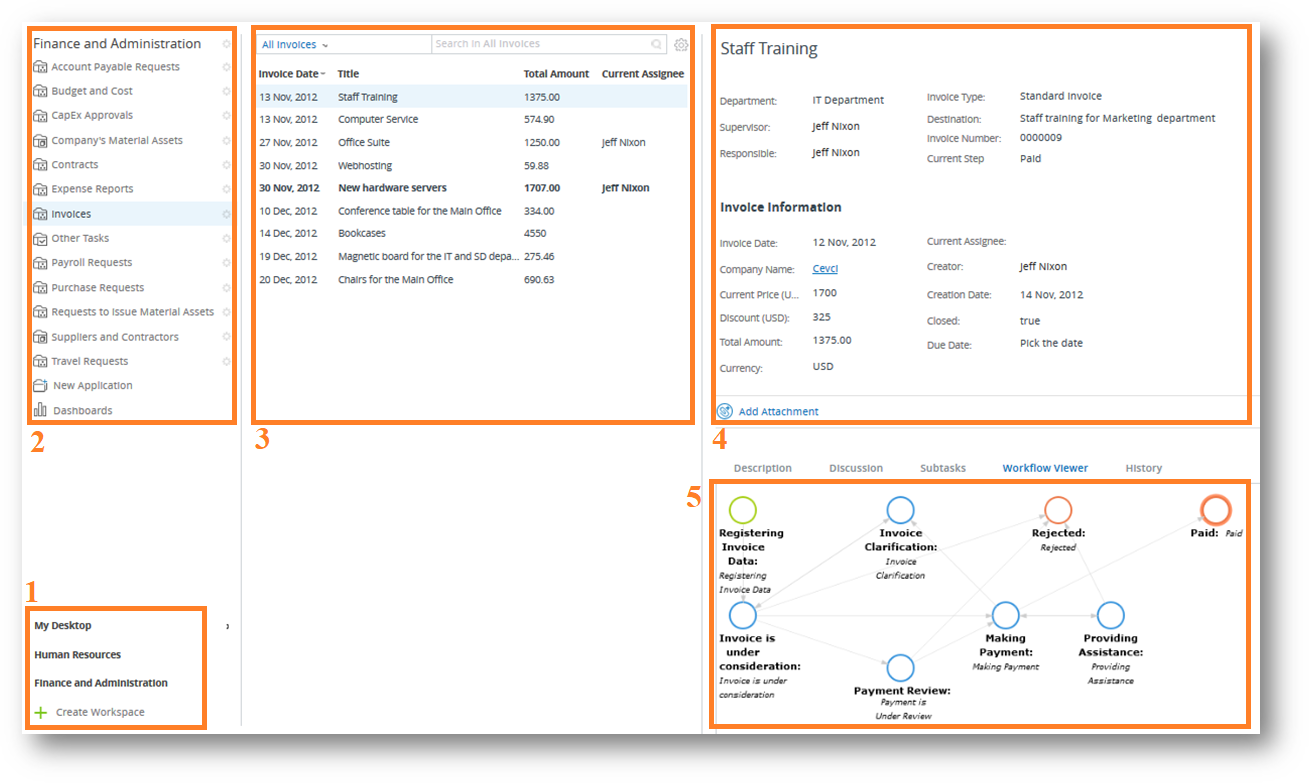Select the Registering Invoice Data workflow node

tap(743, 510)
